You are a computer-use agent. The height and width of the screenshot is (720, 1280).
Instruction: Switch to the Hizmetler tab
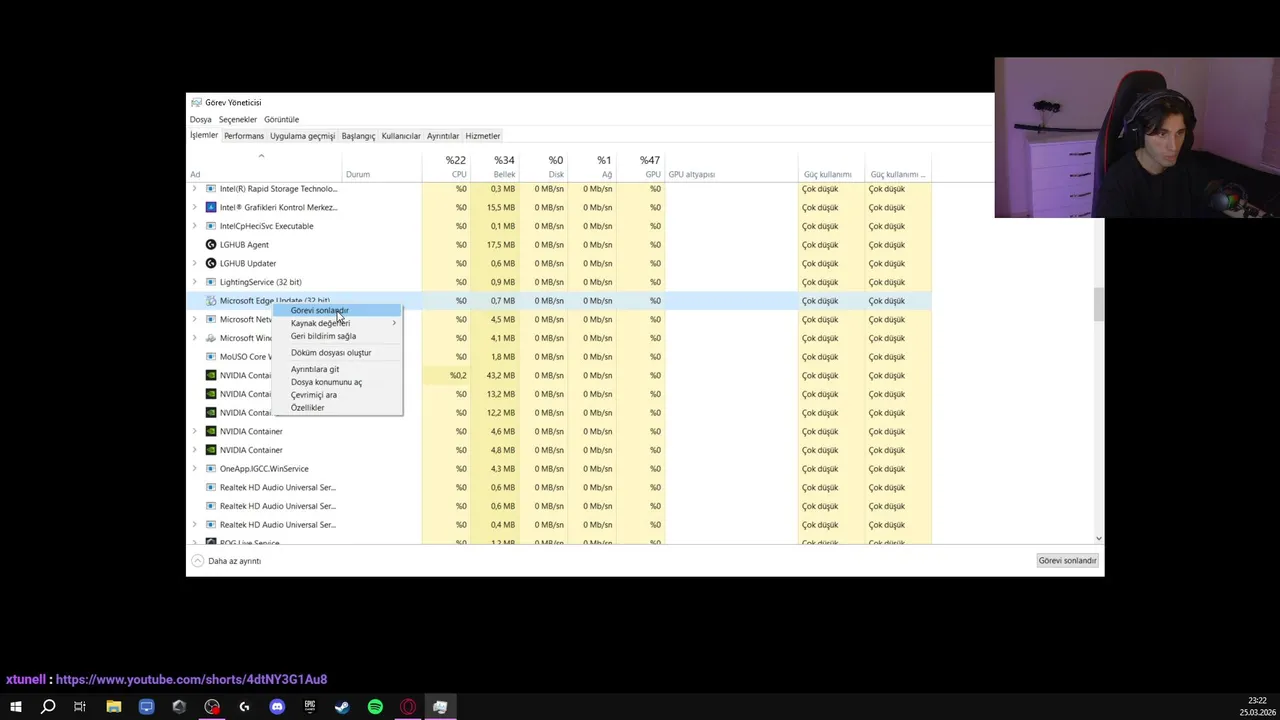point(482,136)
